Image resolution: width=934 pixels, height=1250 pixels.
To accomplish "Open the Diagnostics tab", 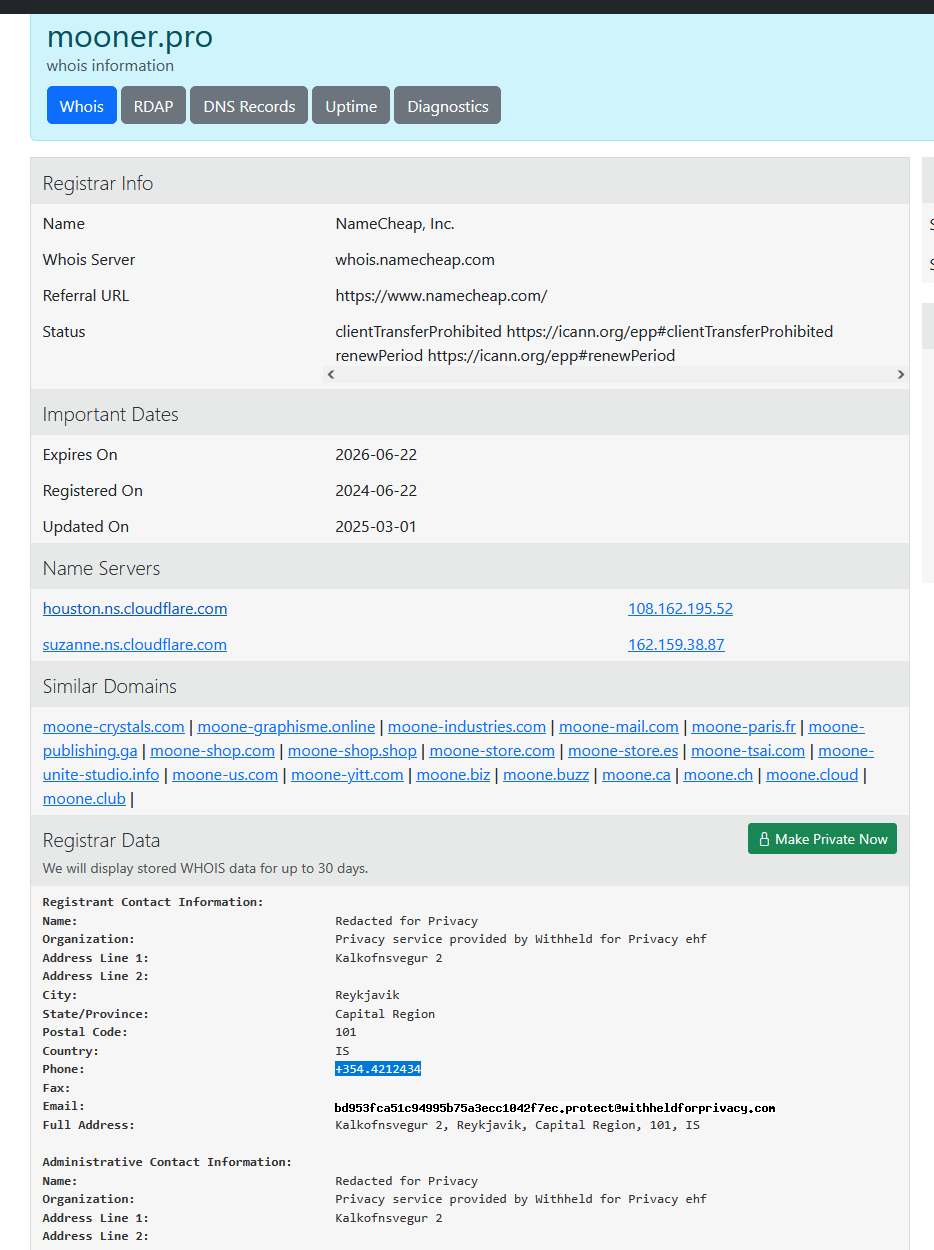I will click(x=447, y=106).
